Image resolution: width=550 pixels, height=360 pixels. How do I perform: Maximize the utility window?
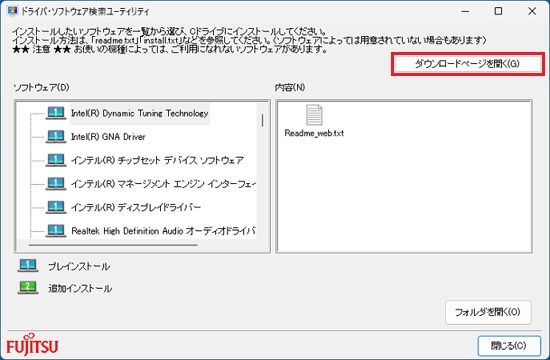click(x=498, y=11)
